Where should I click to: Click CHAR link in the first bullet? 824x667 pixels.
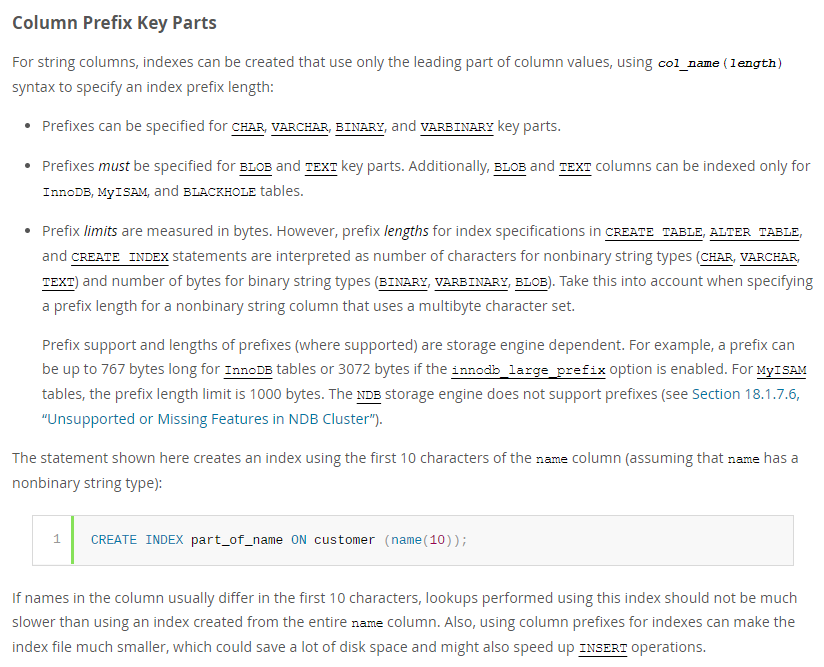(x=247, y=127)
